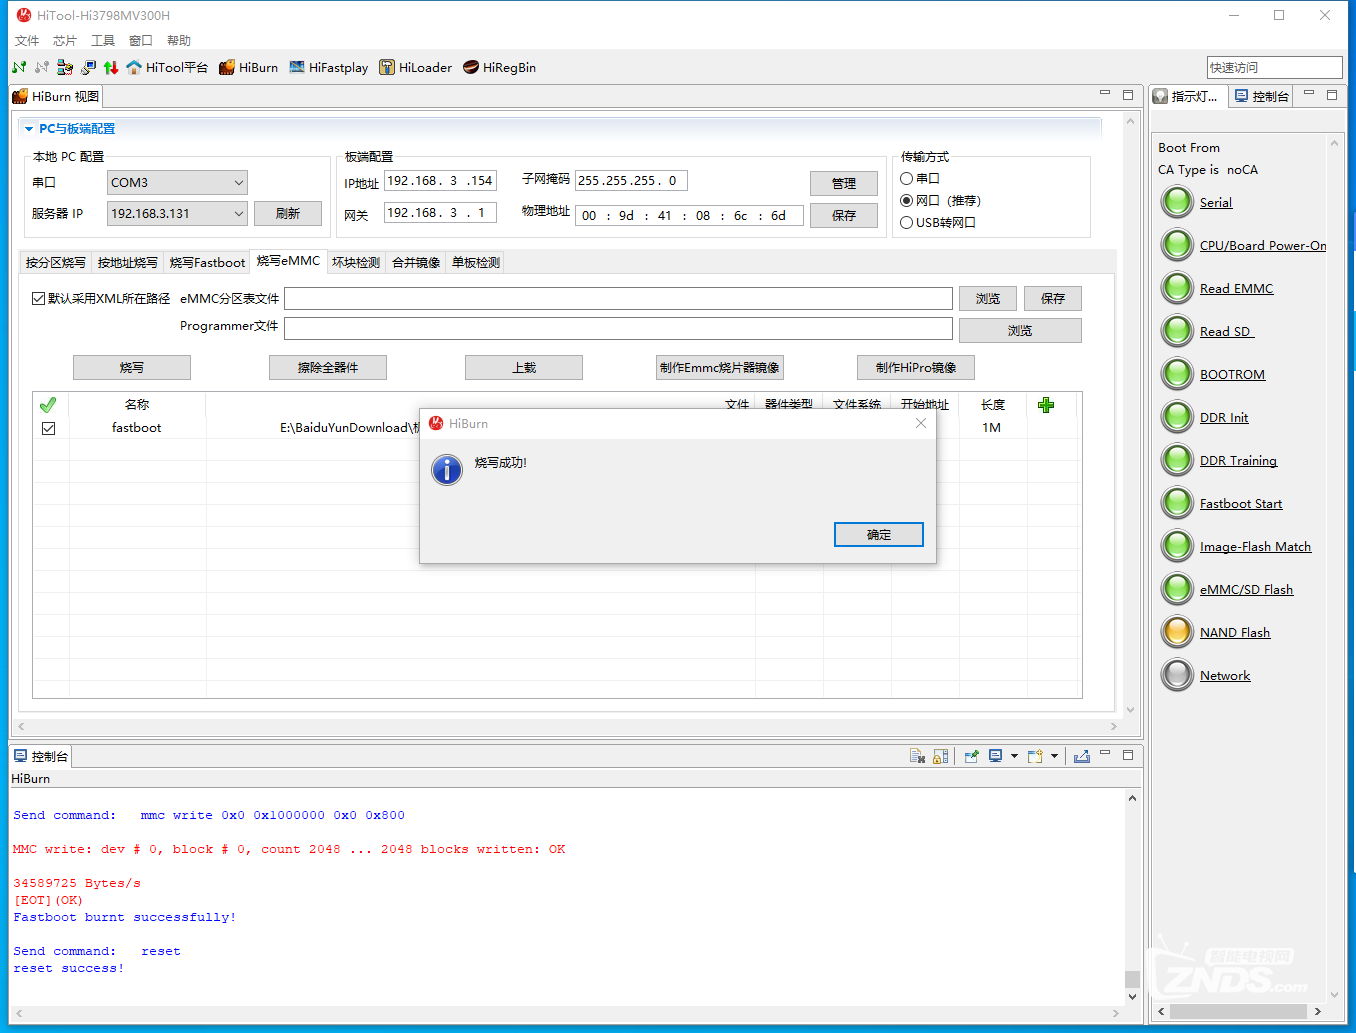The height and width of the screenshot is (1033, 1356).
Task: Launch HiRegBin from the toolbar
Action: pyautogui.click(x=499, y=67)
